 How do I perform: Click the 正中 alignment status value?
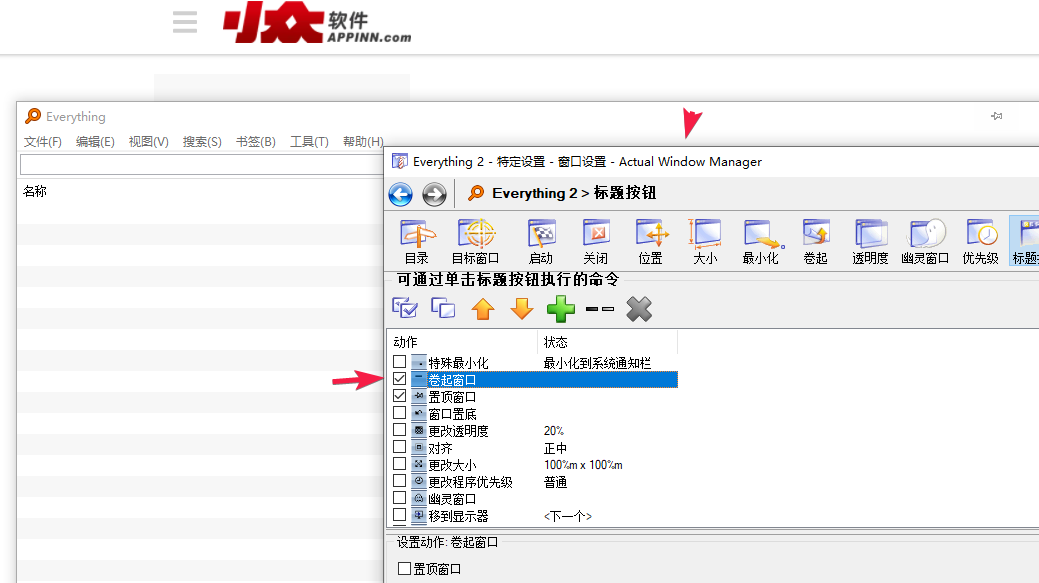555,449
